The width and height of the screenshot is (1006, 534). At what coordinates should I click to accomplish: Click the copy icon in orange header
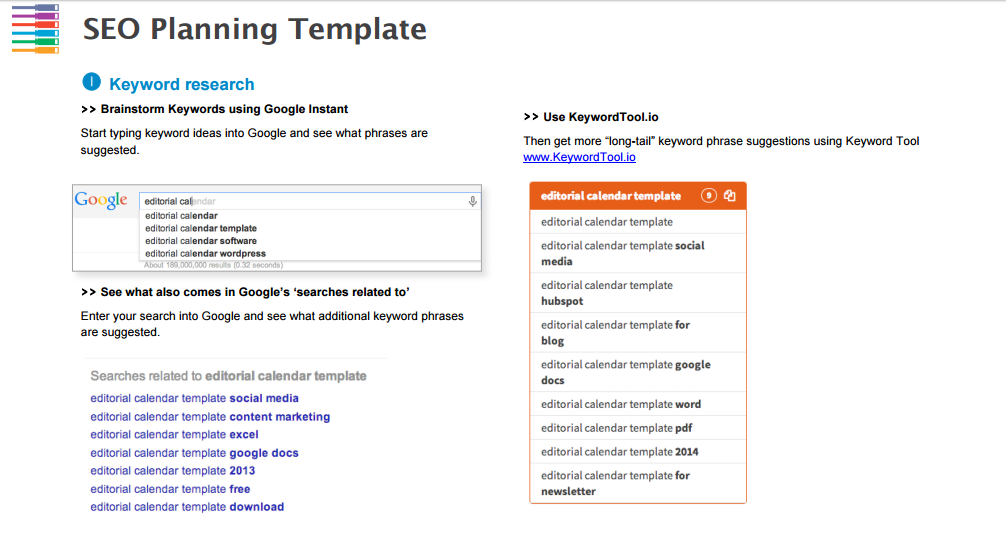pos(730,196)
